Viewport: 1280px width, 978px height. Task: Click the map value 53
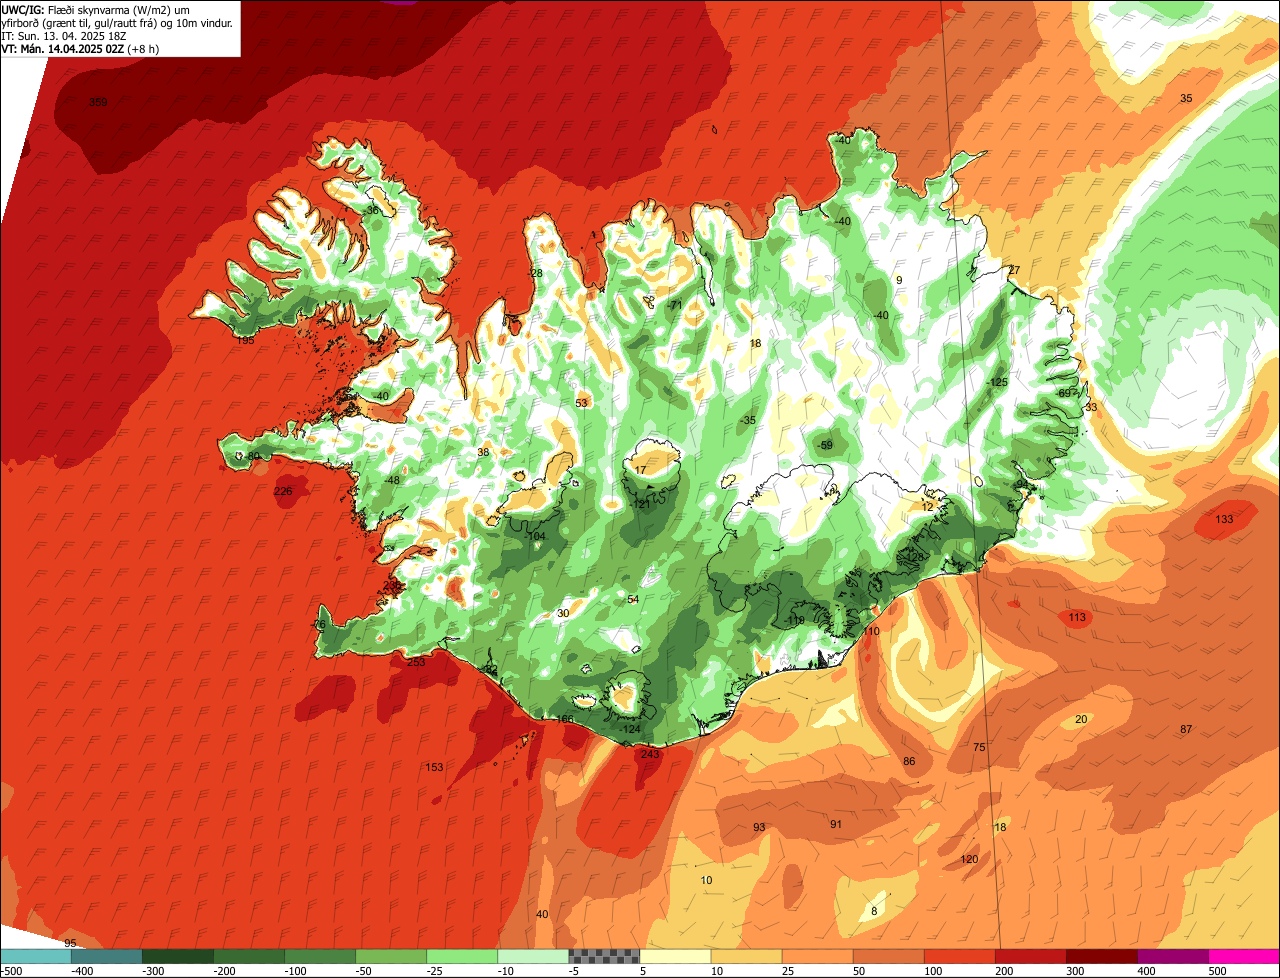point(582,403)
